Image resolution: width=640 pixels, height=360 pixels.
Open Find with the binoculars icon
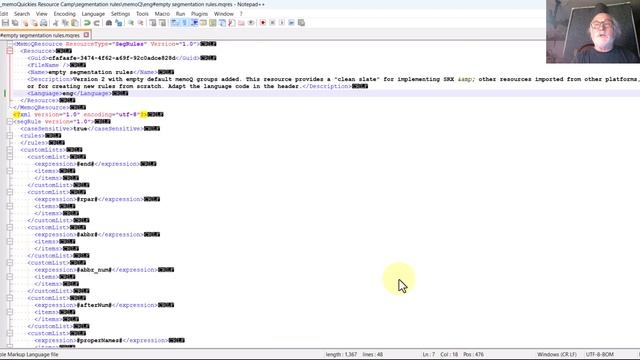109,23
